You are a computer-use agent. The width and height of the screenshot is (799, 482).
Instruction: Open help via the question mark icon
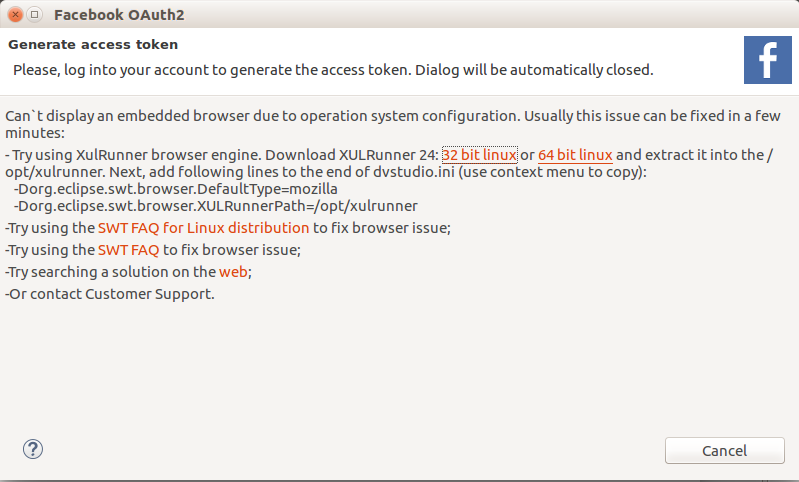tap(33, 449)
